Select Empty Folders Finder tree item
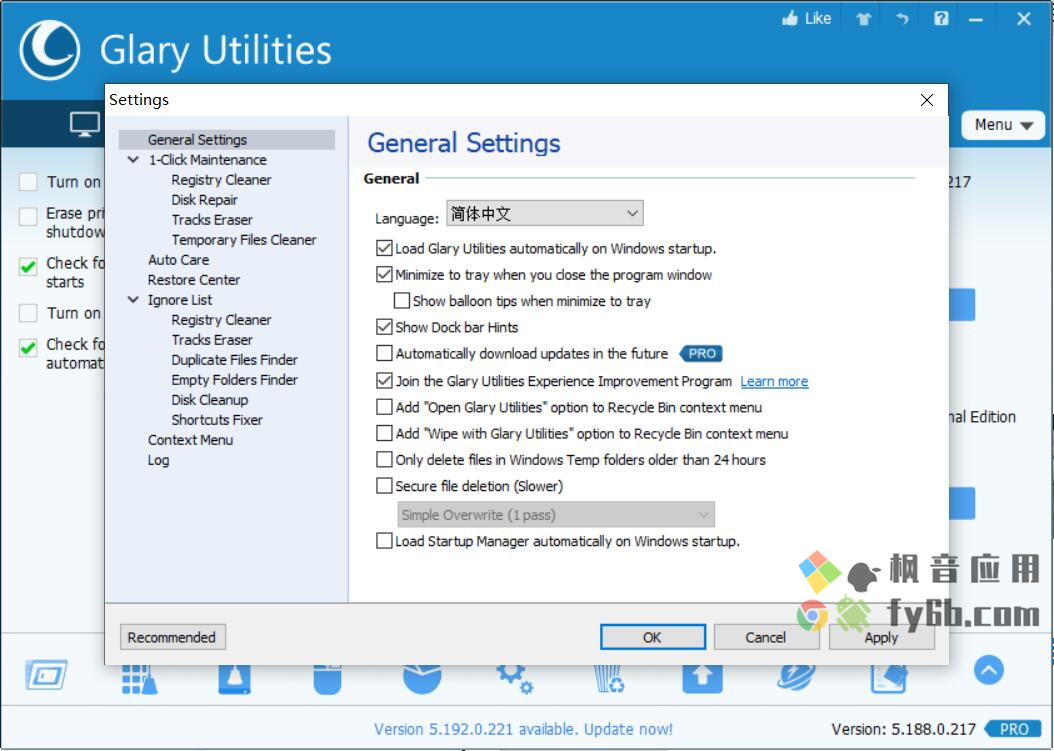Screen dimensions: 1054x751 (234, 380)
